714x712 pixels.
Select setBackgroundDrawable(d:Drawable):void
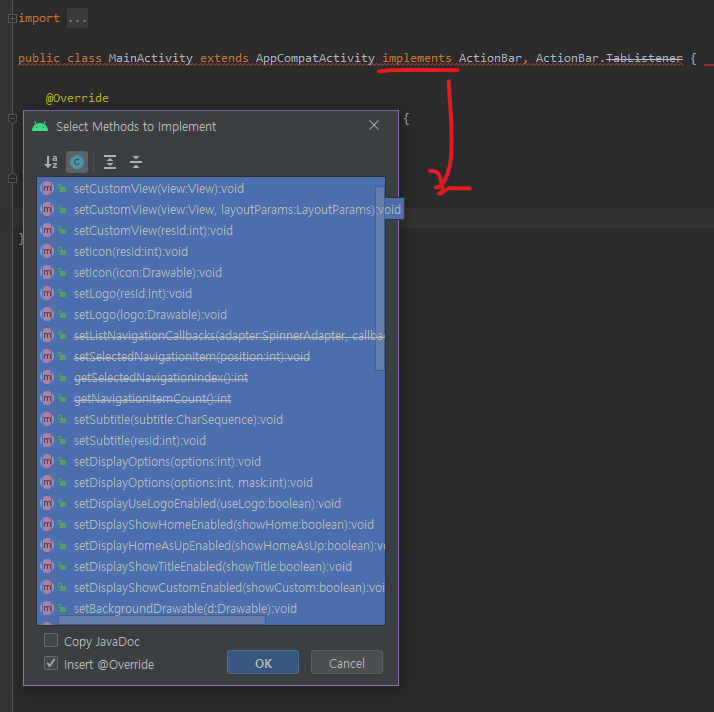click(x=211, y=608)
